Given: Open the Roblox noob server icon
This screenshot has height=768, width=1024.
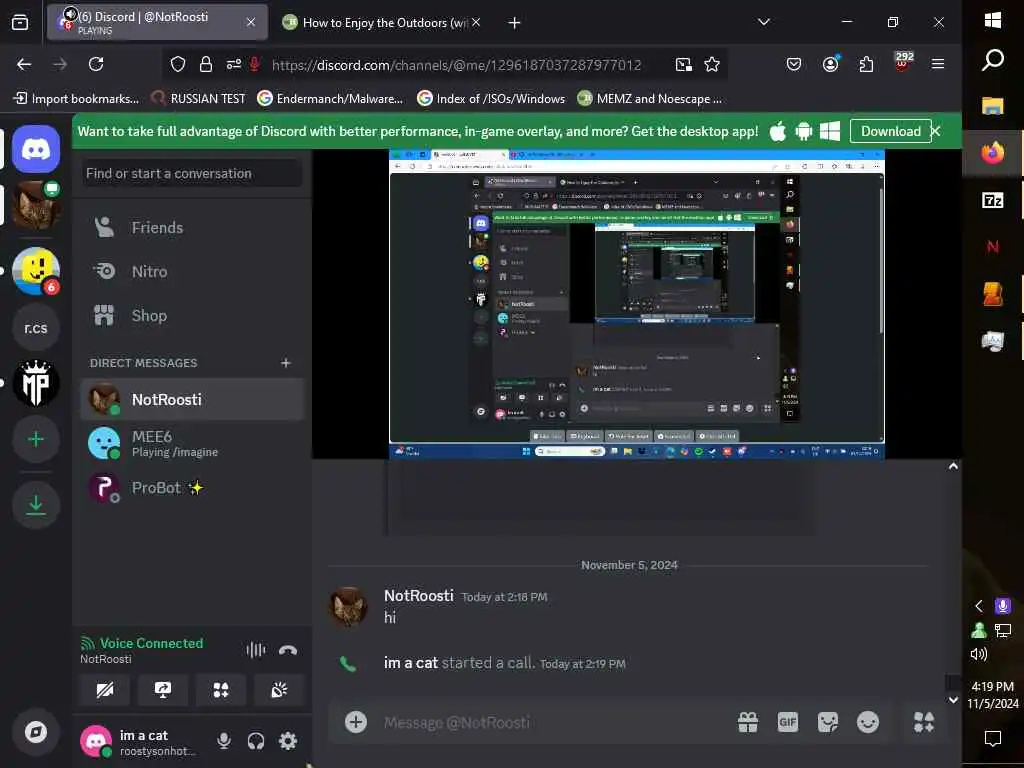Looking at the screenshot, I should click(36, 270).
